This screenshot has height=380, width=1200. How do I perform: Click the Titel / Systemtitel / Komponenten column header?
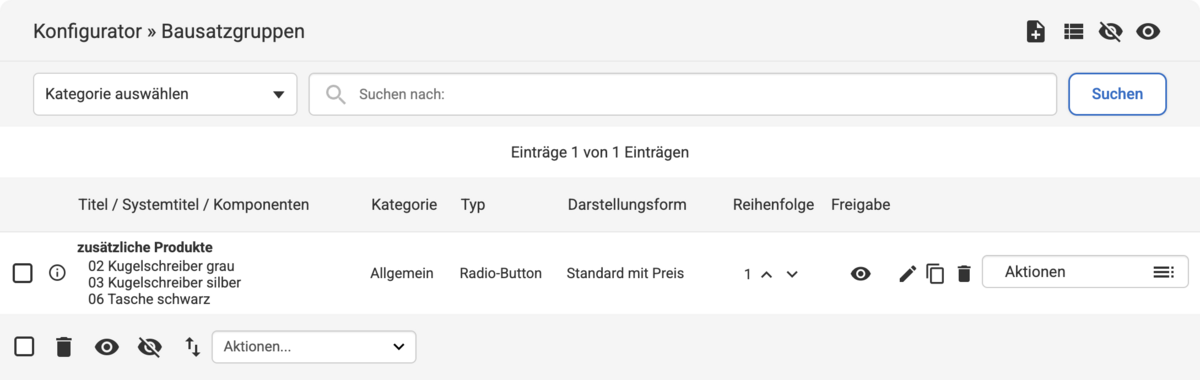pyautogui.click(x=194, y=204)
